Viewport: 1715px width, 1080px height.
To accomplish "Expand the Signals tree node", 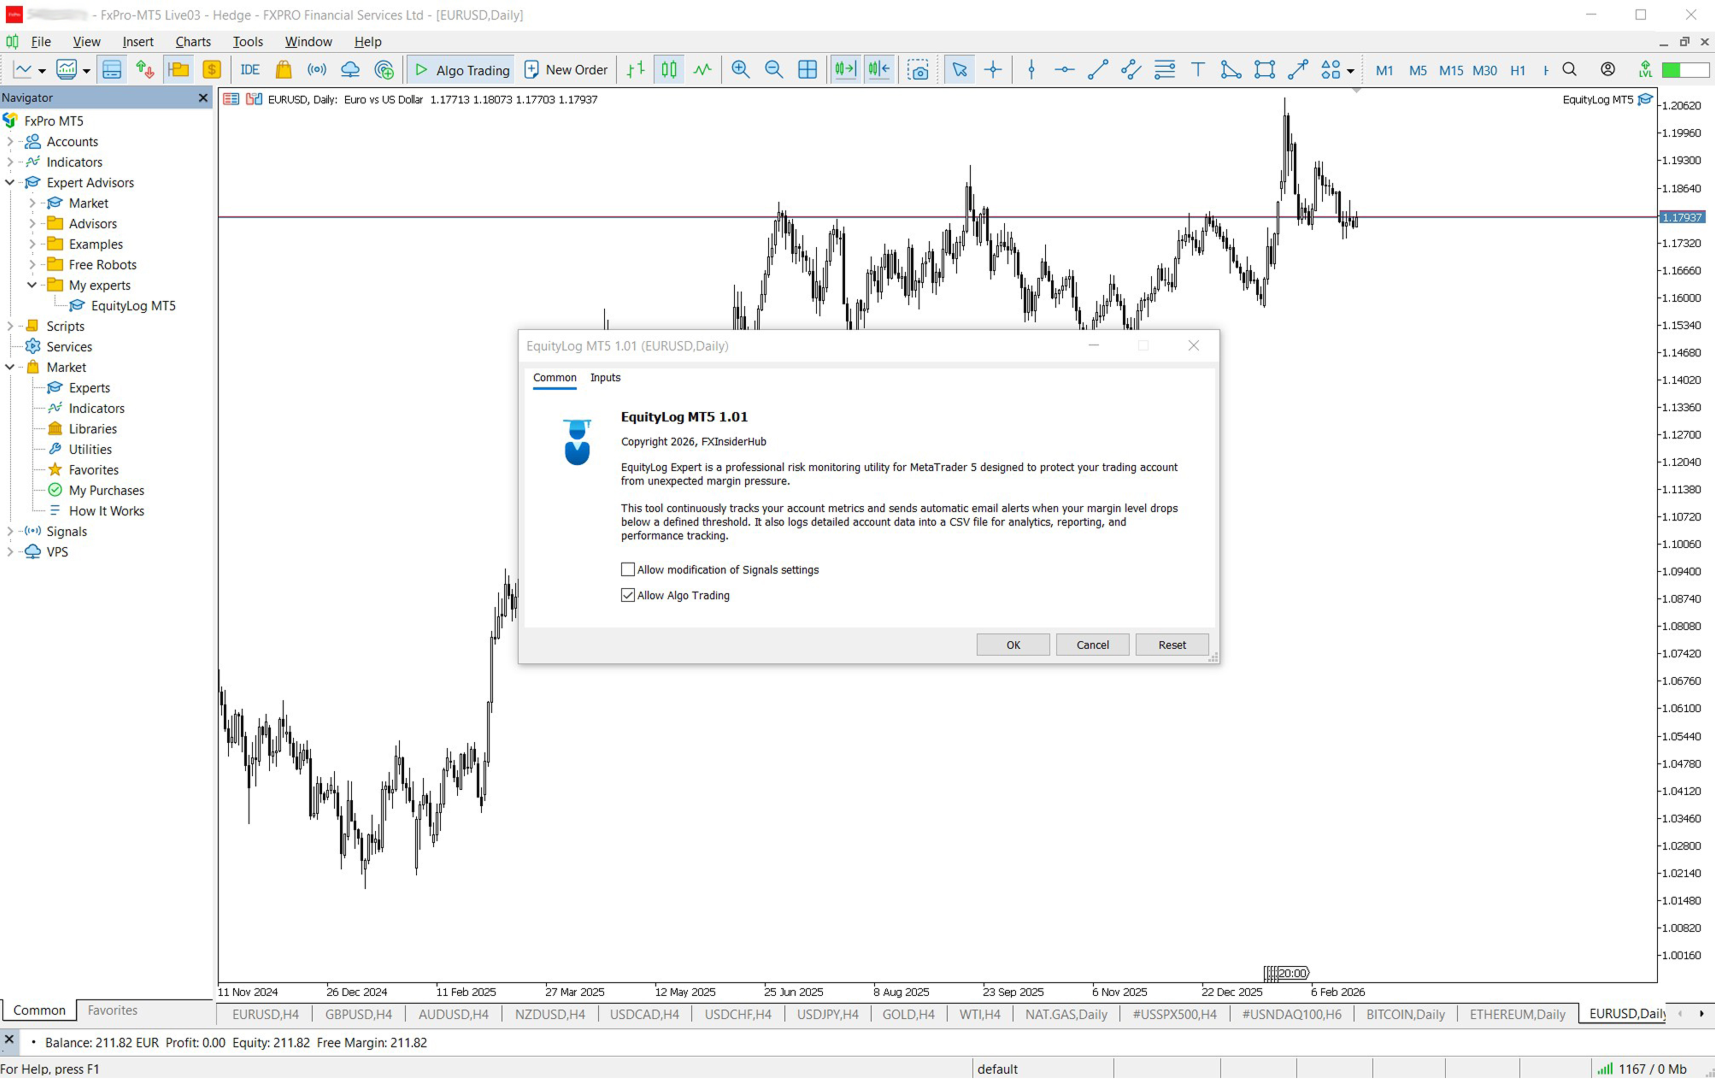I will [x=10, y=532].
